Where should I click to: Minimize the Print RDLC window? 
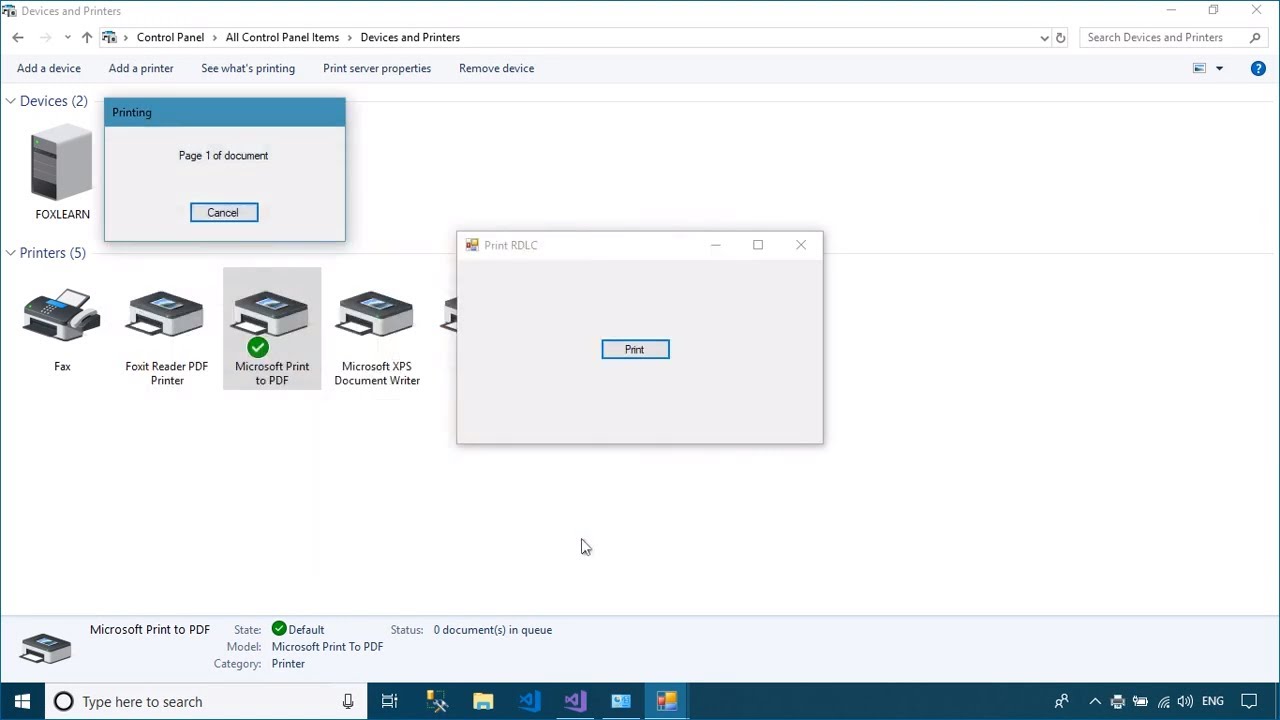point(715,245)
